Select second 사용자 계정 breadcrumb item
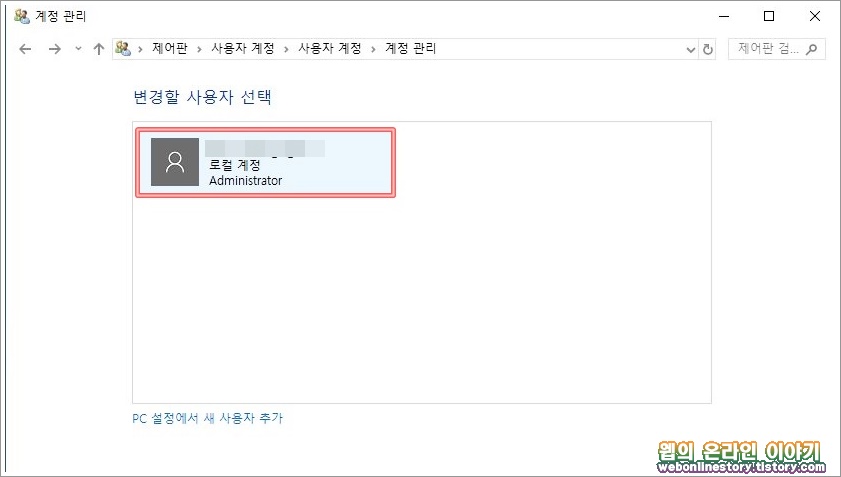 [x=330, y=48]
